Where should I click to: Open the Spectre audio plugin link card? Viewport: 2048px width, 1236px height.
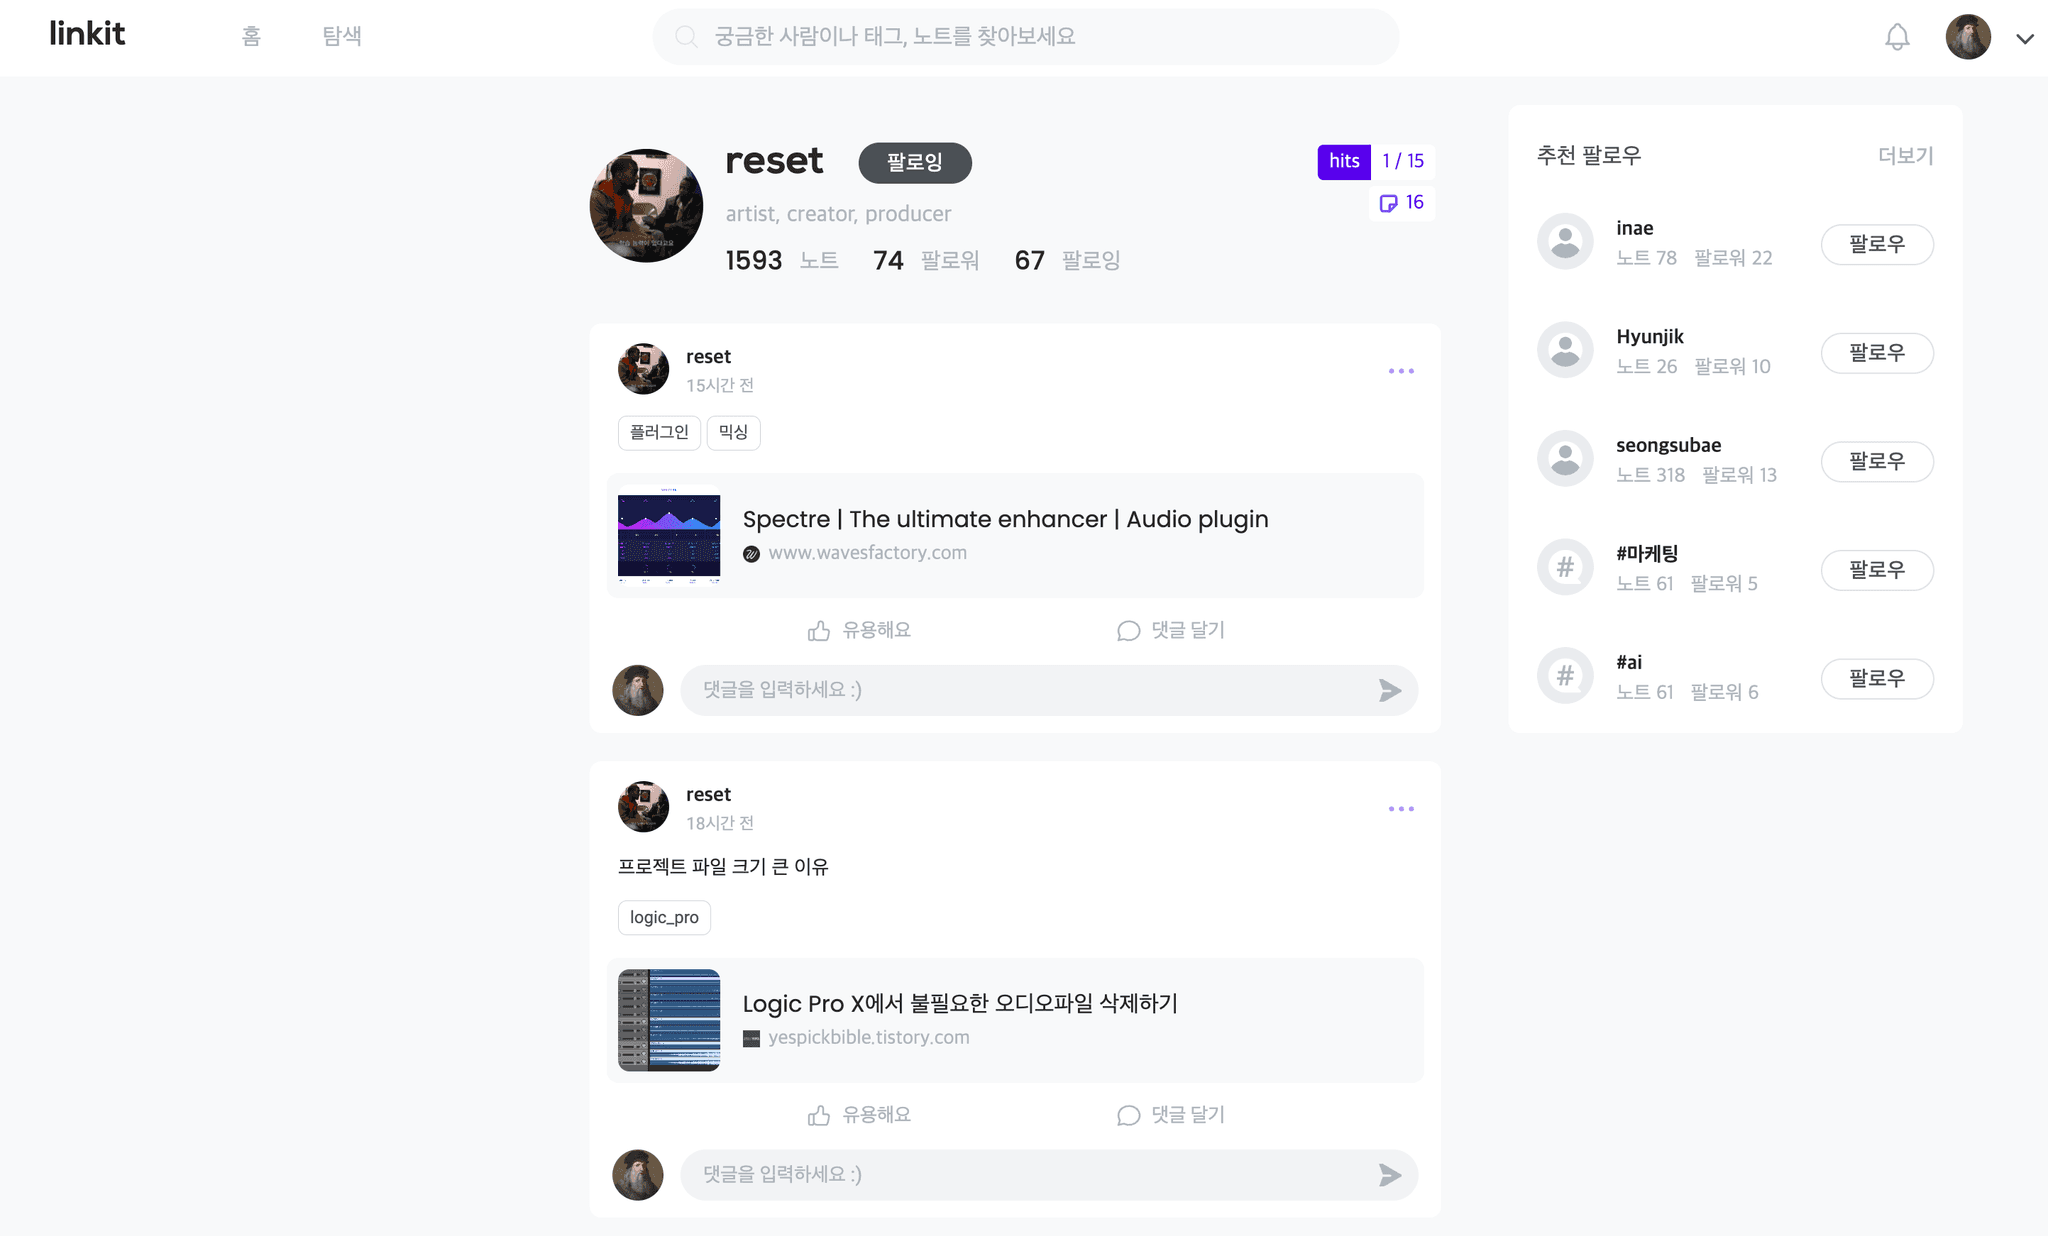(1015, 536)
